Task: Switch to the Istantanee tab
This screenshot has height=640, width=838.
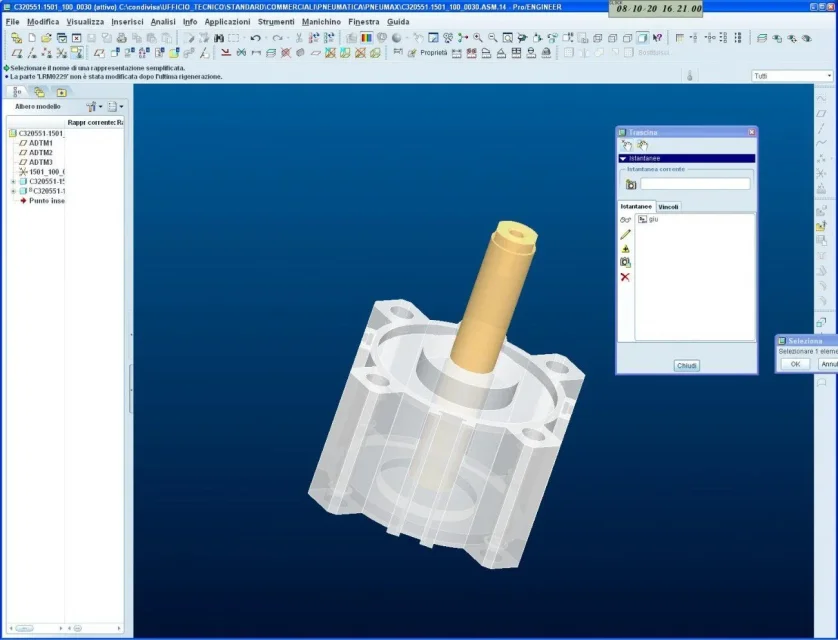Action: [636, 206]
